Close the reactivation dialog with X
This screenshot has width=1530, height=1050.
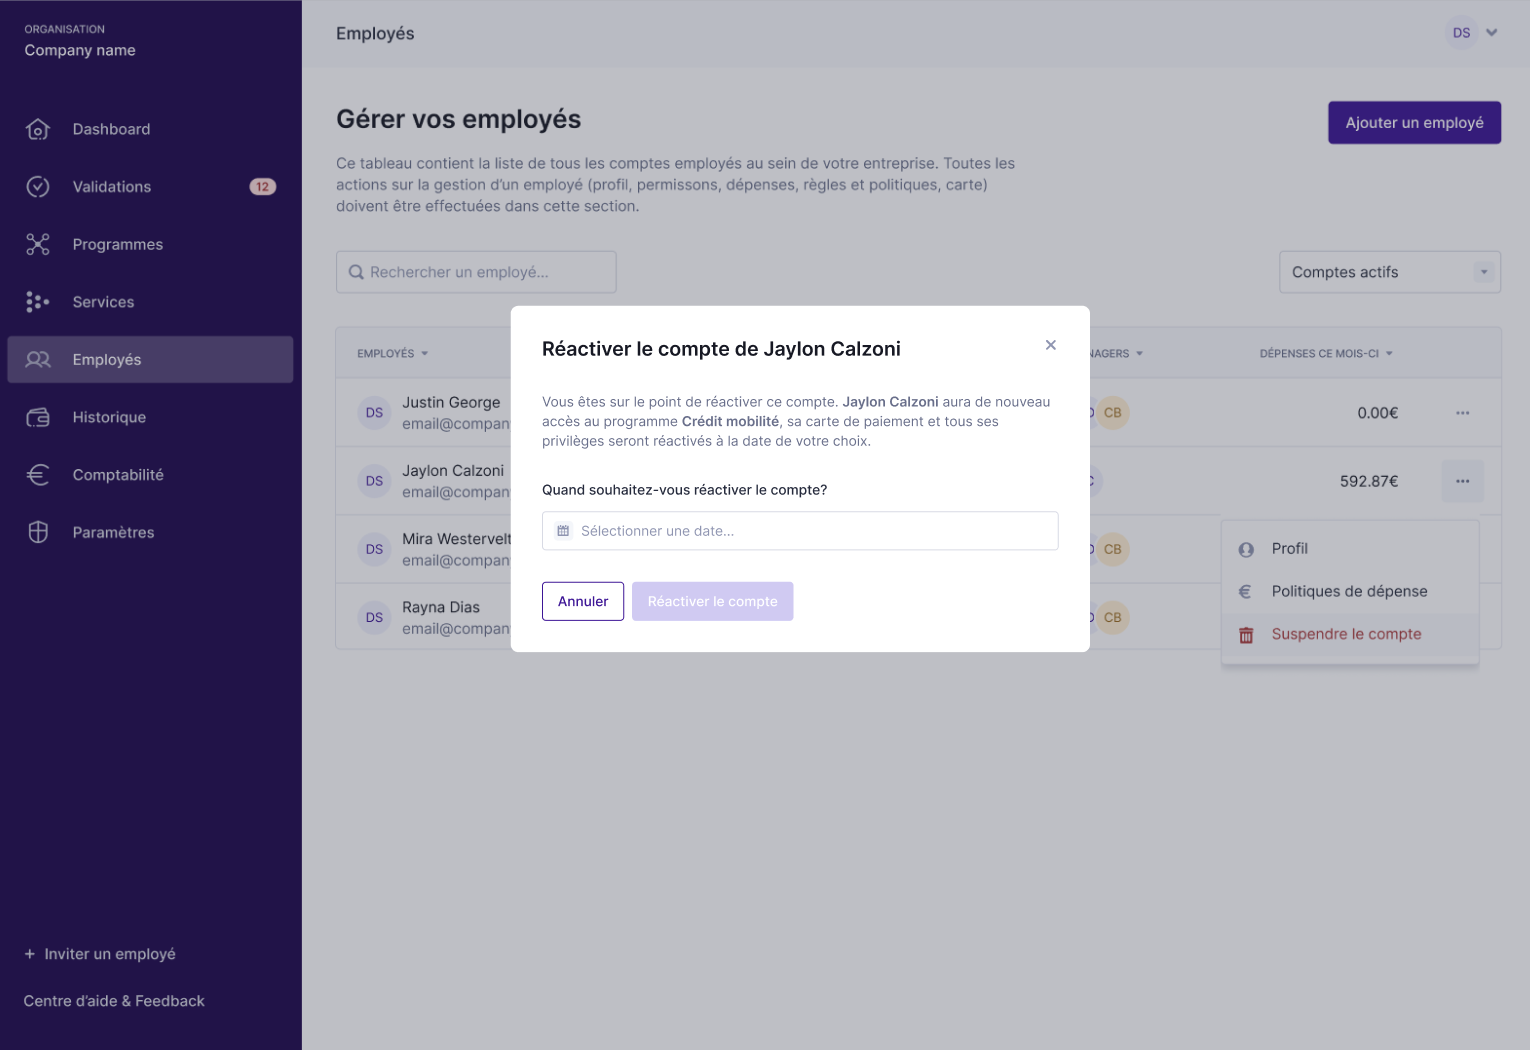pos(1050,345)
